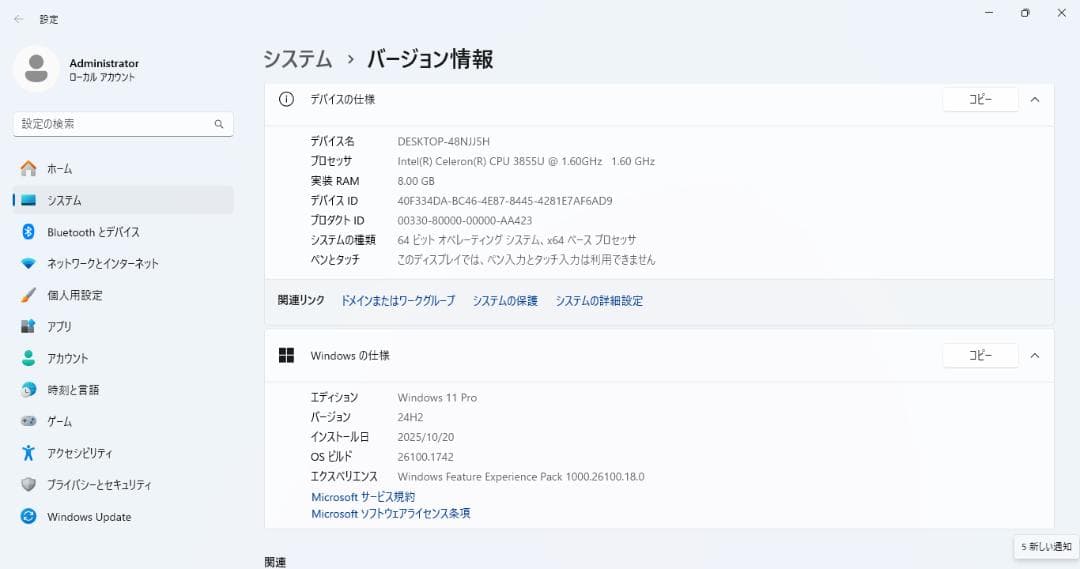The height and width of the screenshot is (569, 1080).
Task: Open ネットワークとインターネット settings
Action: 123,263
